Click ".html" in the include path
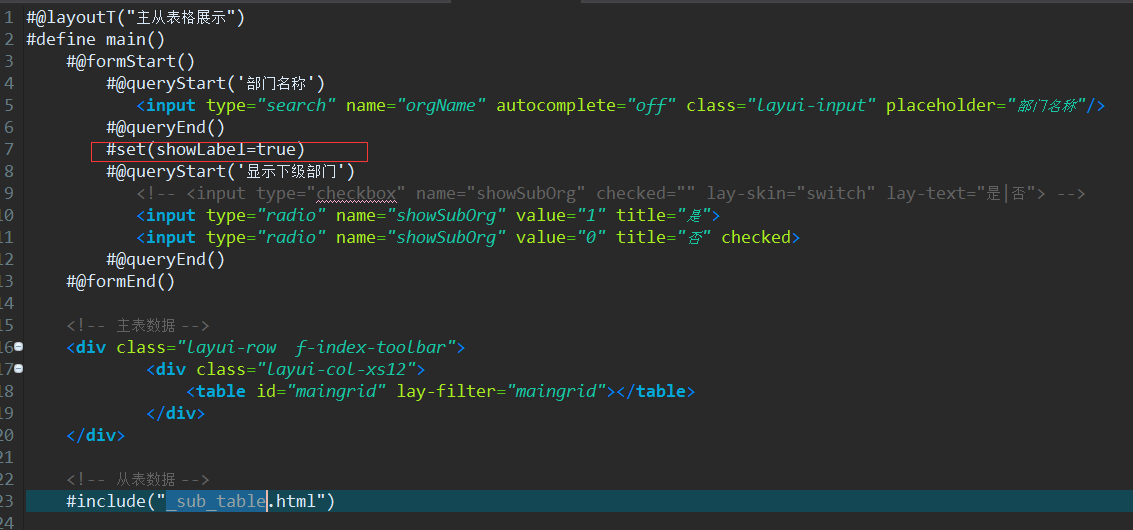The height and width of the screenshot is (530, 1133). 293,501
